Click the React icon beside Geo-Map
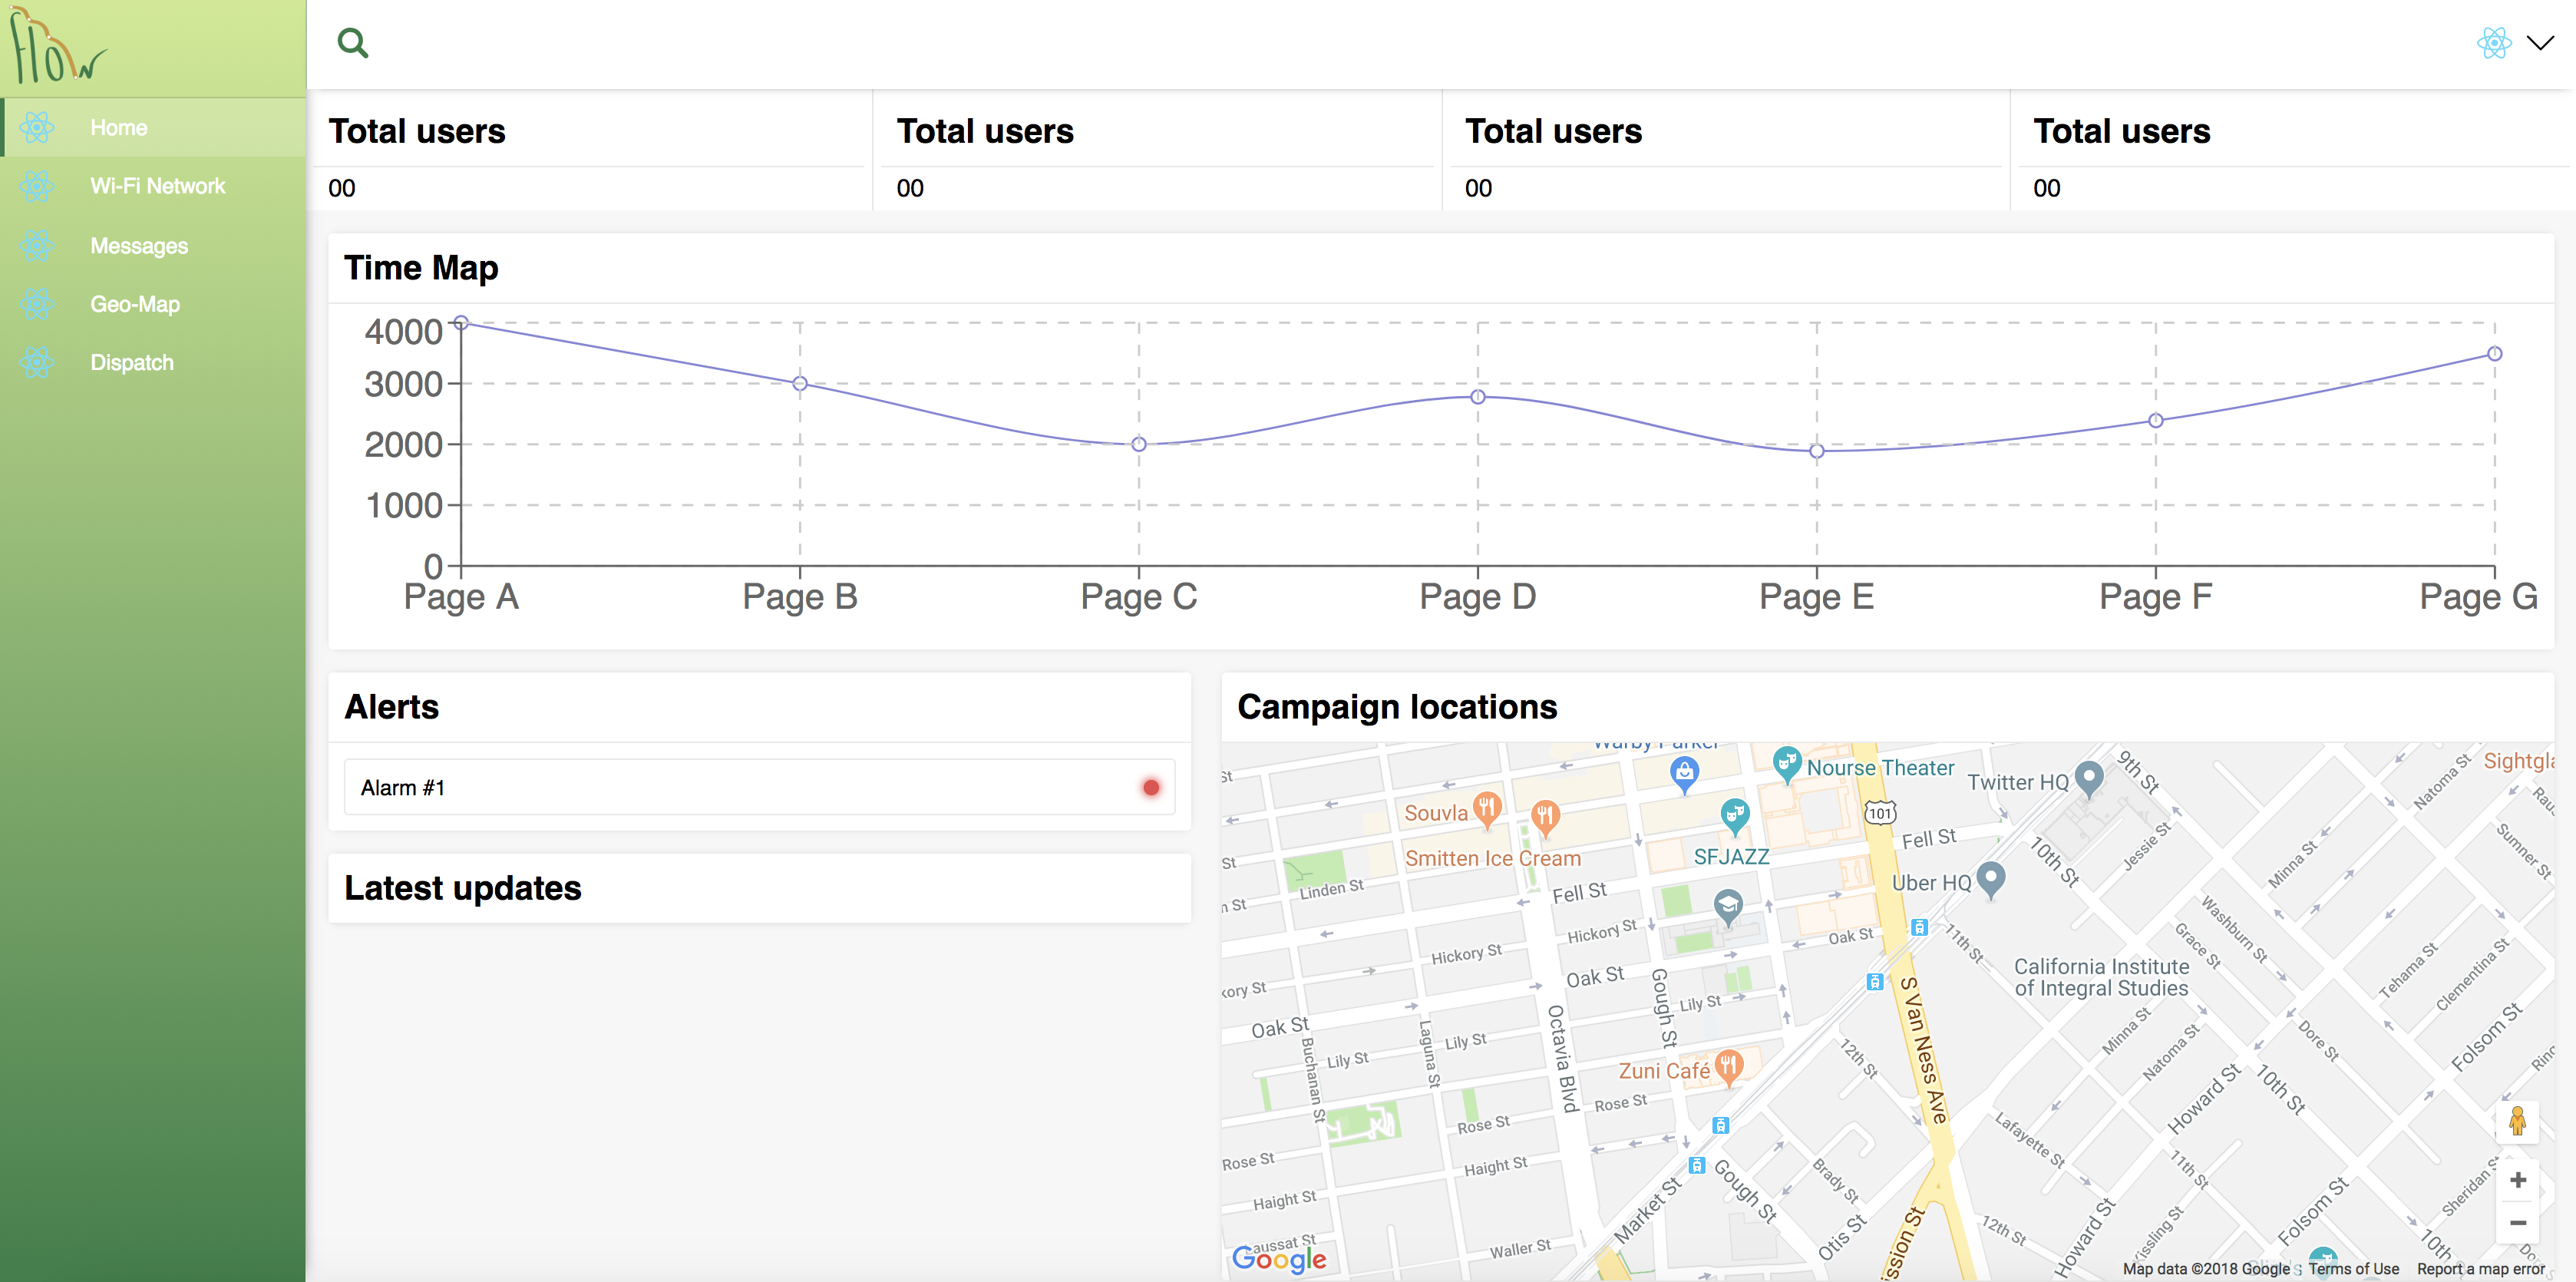The height and width of the screenshot is (1282, 2576). coord(37,304)
